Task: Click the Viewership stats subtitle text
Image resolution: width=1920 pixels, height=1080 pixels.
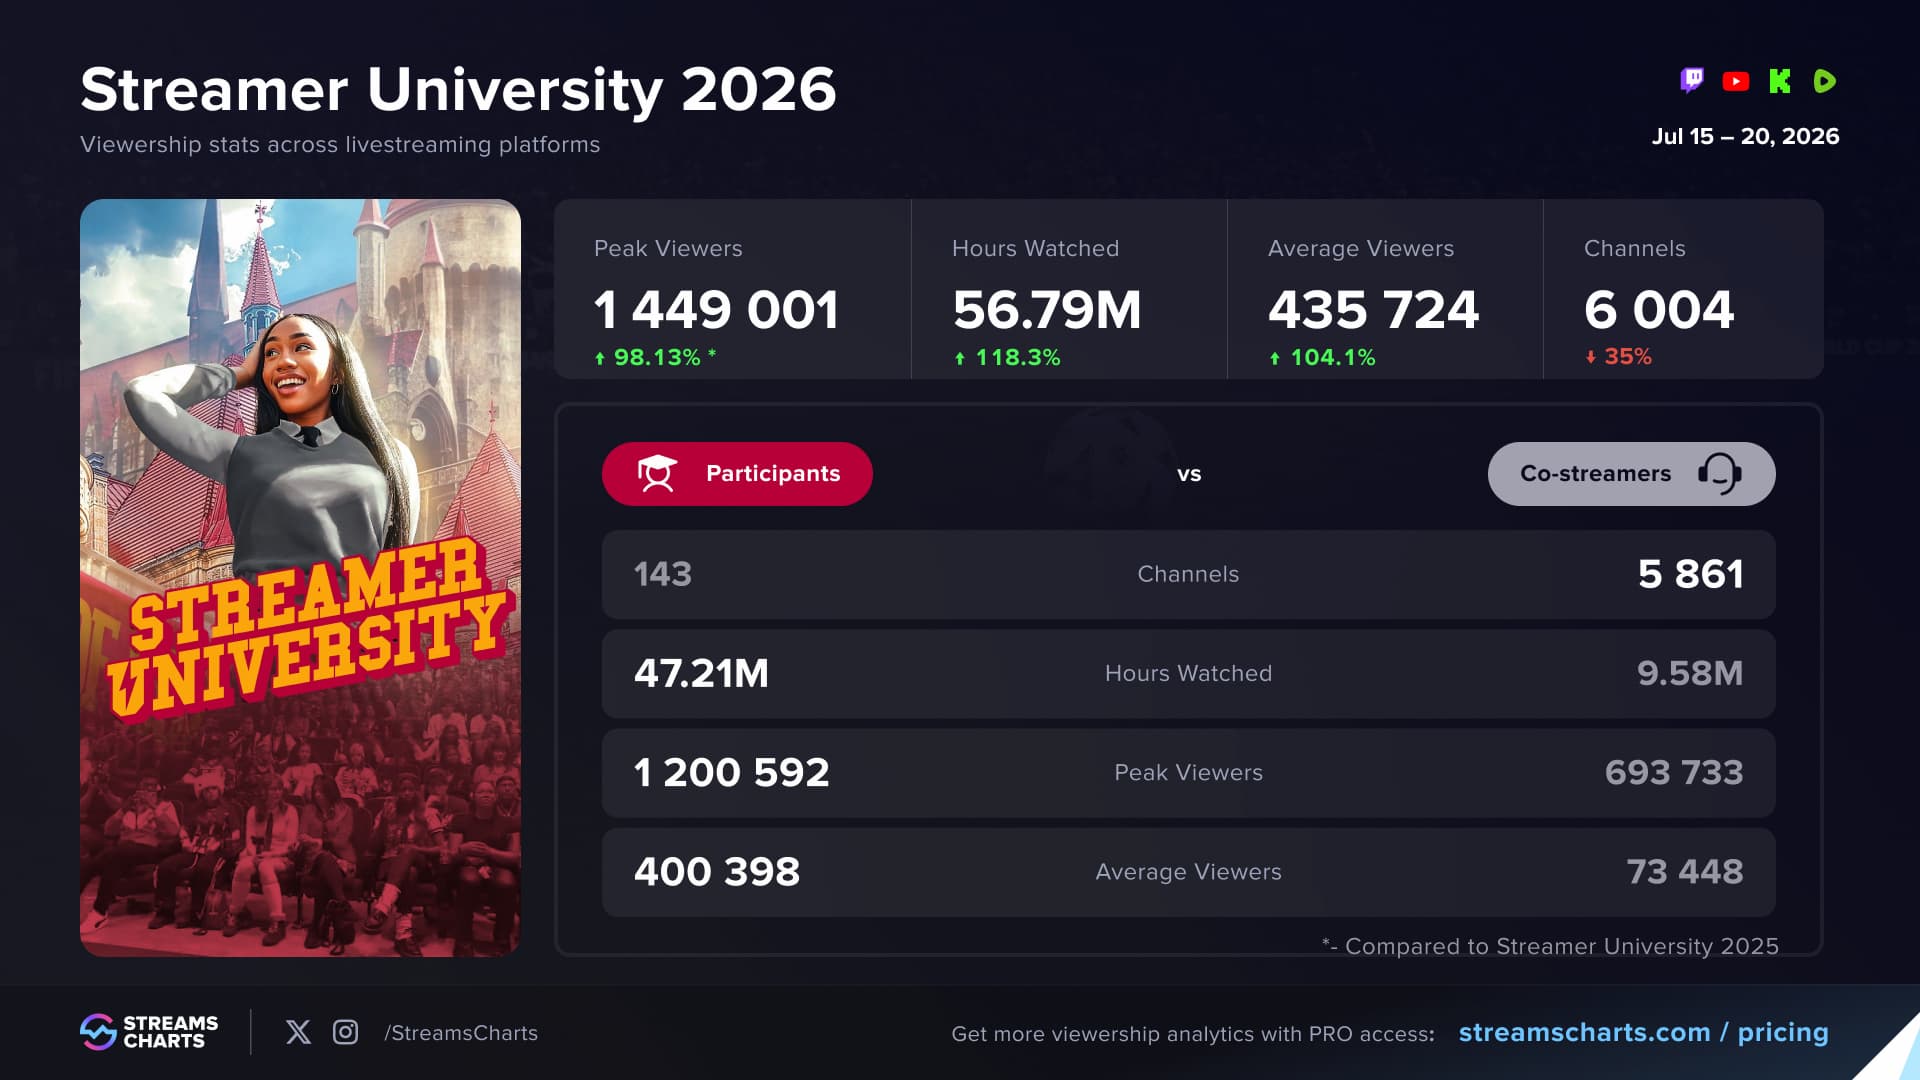Action: [340, 144]
